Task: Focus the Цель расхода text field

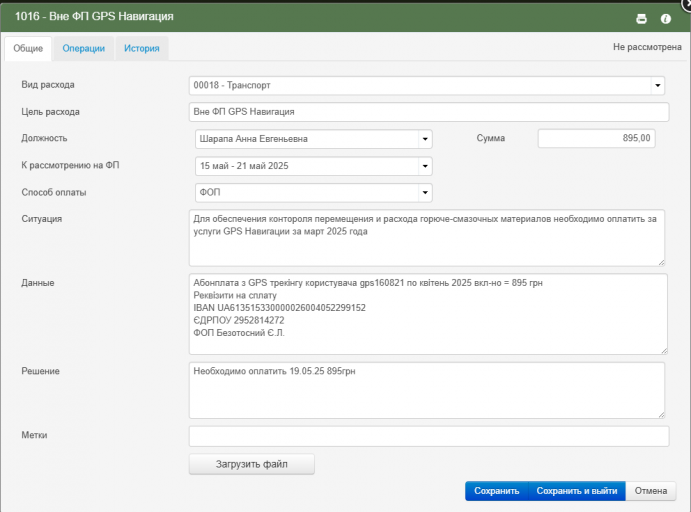Action: [428, 112]
